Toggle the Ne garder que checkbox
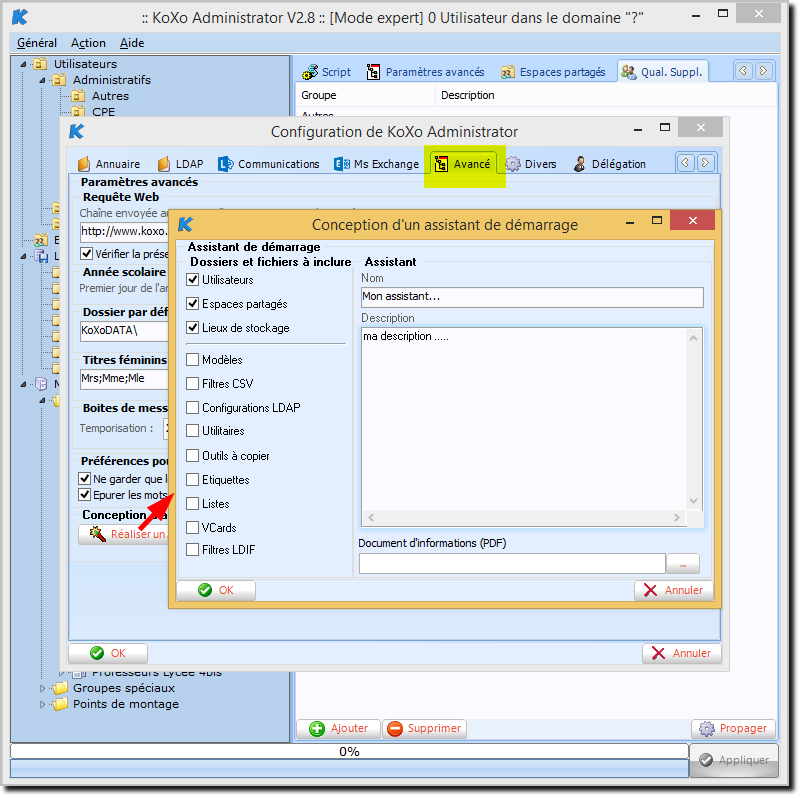 [85, 479]
